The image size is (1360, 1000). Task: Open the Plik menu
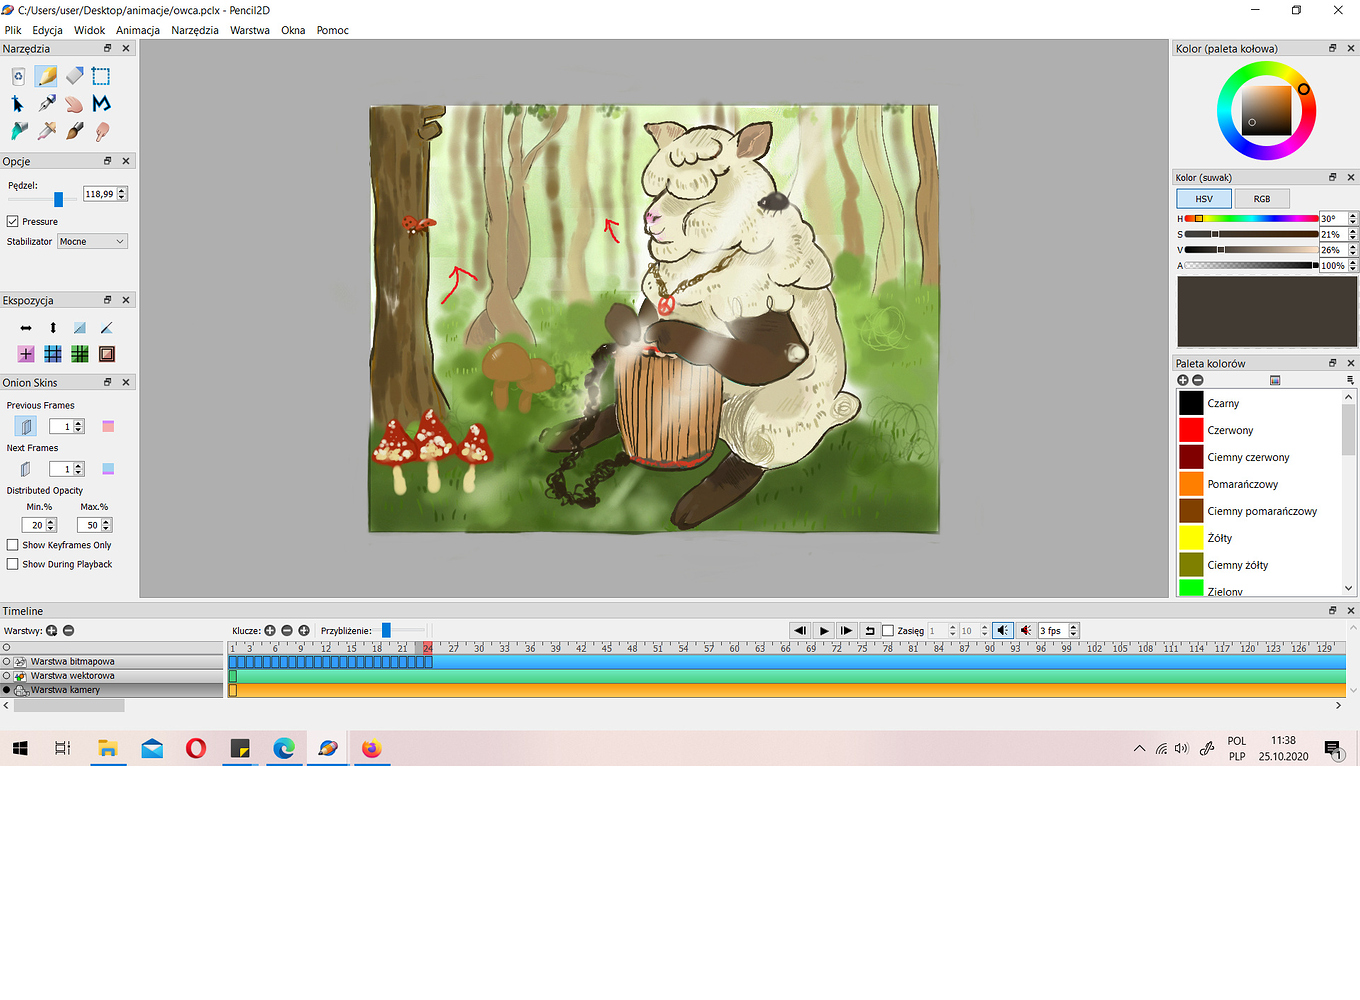13,30
